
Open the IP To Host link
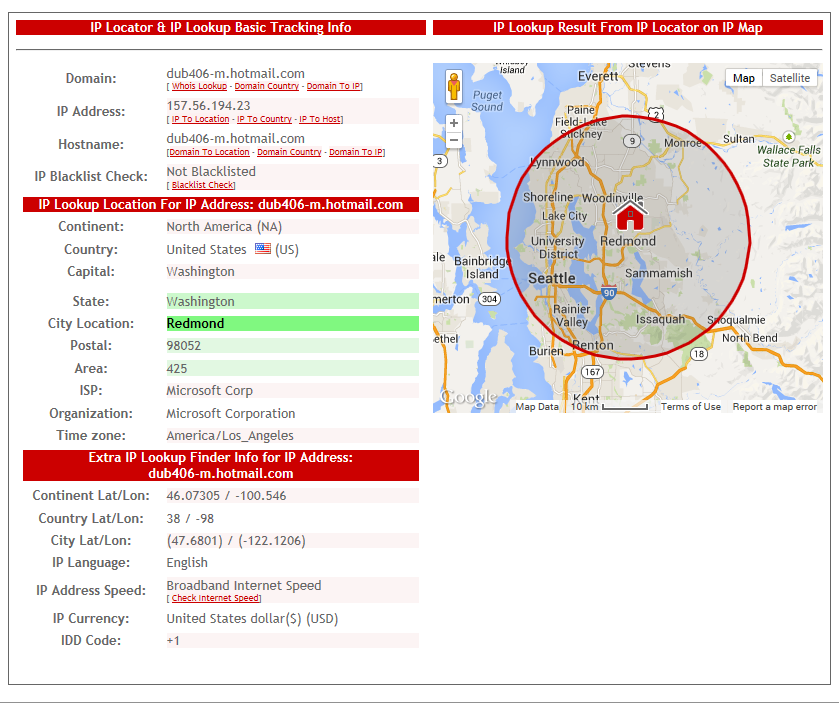[319, 119]
